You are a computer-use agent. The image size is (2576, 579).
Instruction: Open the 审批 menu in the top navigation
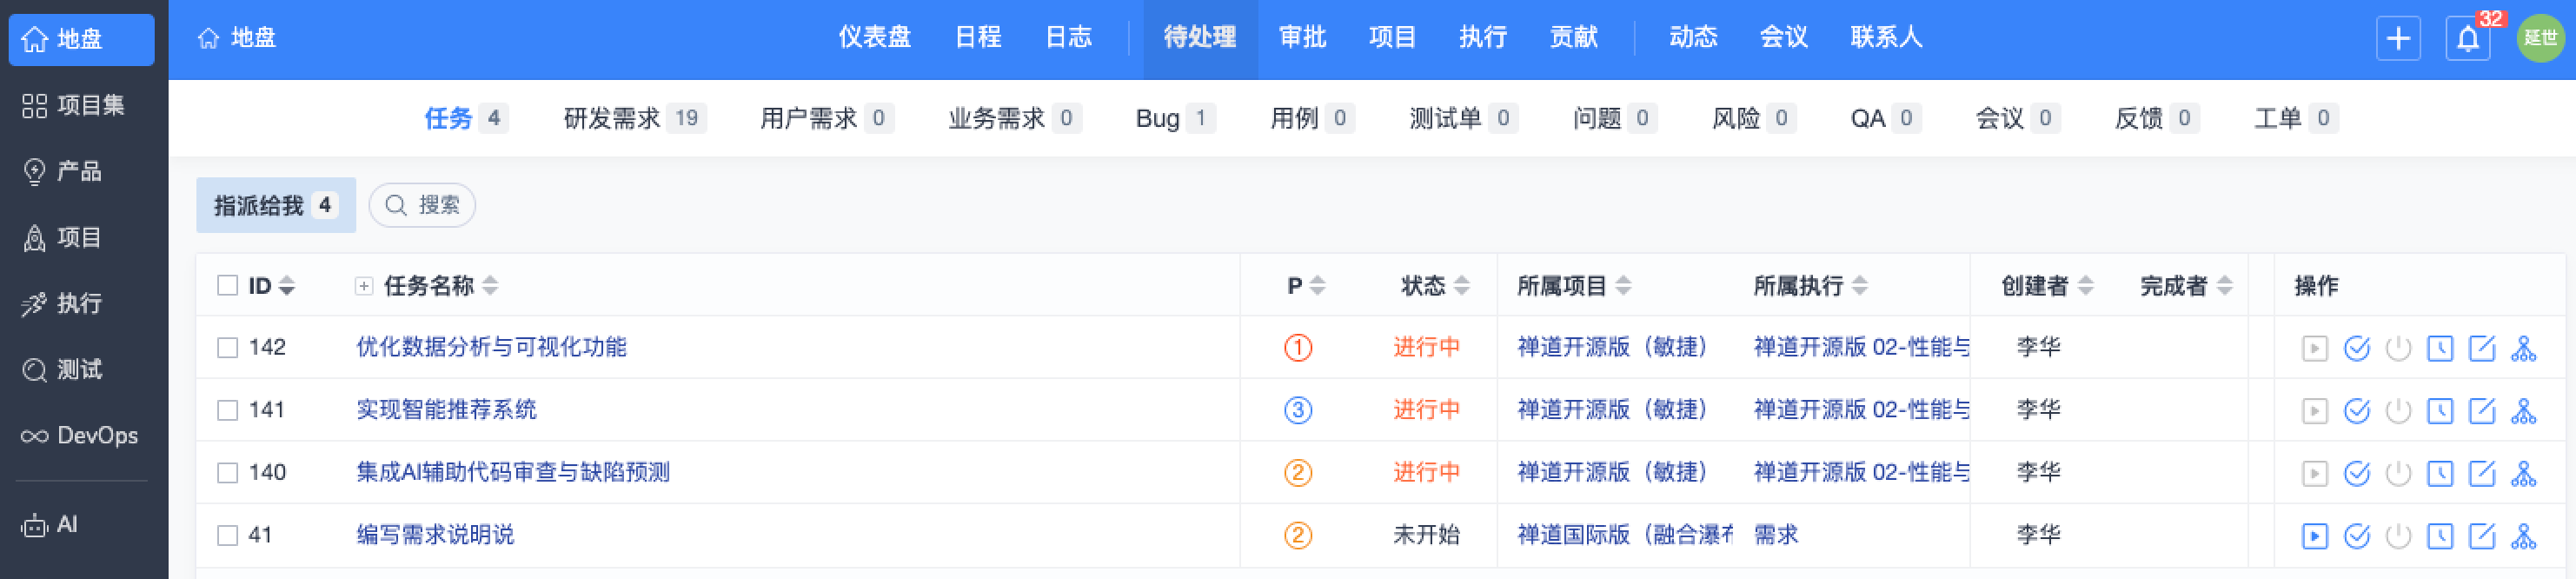[x=1302, y=38]
